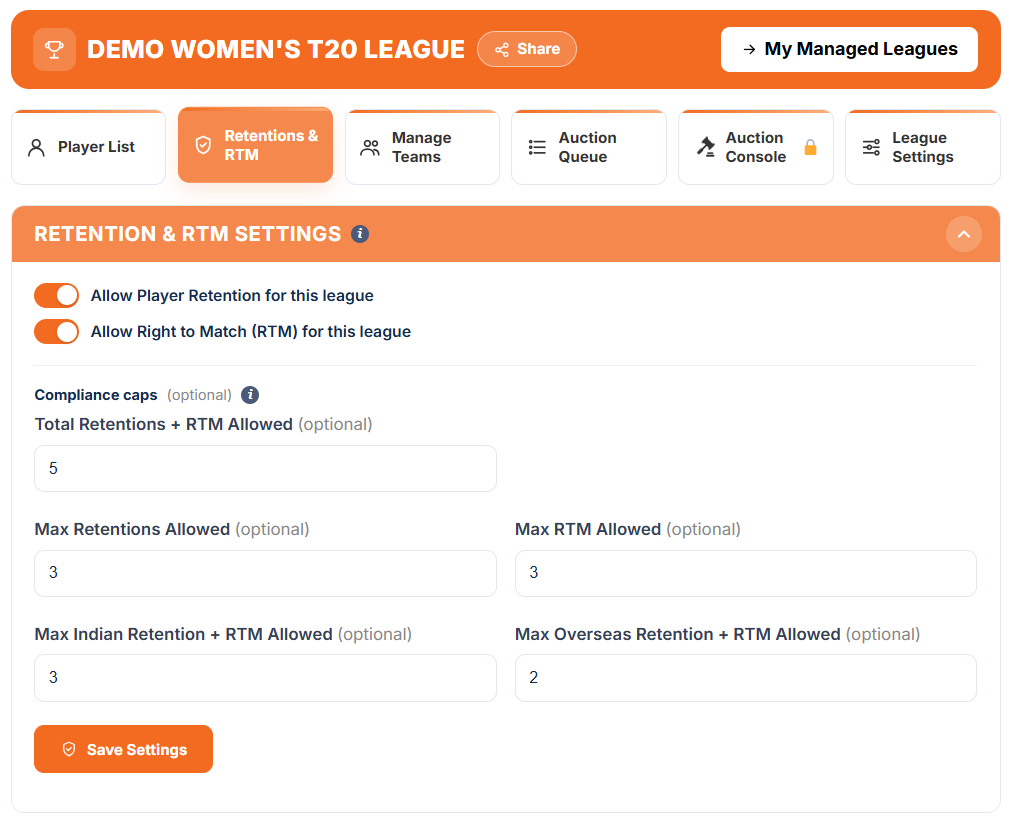The width and height of the screenshot is (1012, 827).
Task: Click the Max RTM Allowed input
Action: click(745, 573)
